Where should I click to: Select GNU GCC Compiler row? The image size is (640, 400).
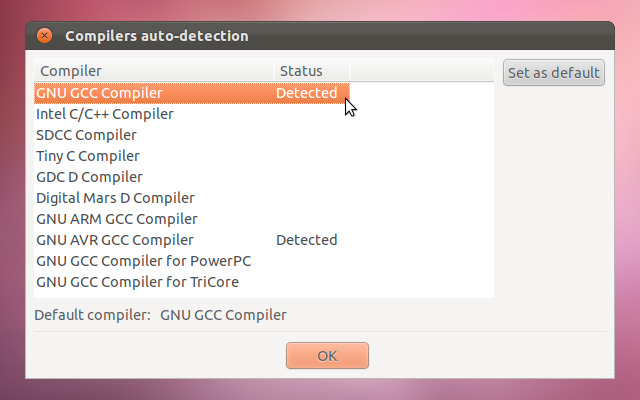(99, 93)
